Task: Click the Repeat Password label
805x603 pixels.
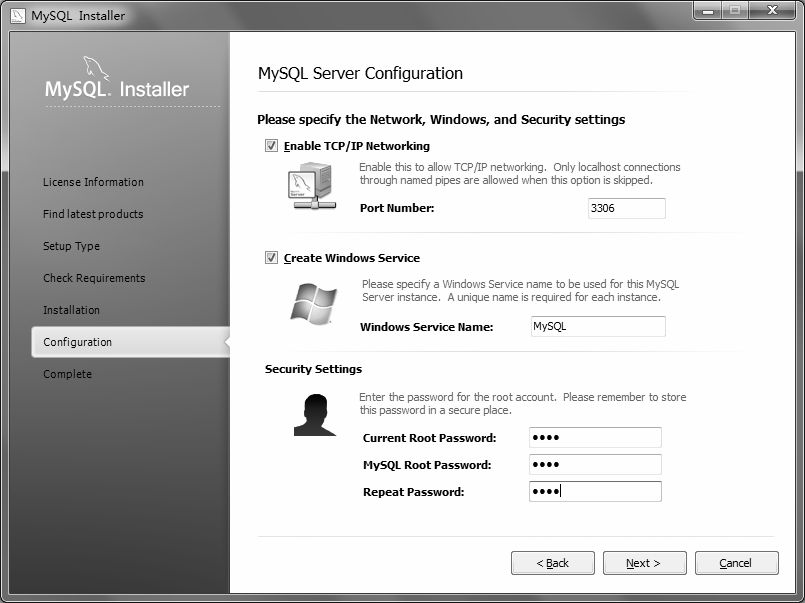Action: coord(413,492)
